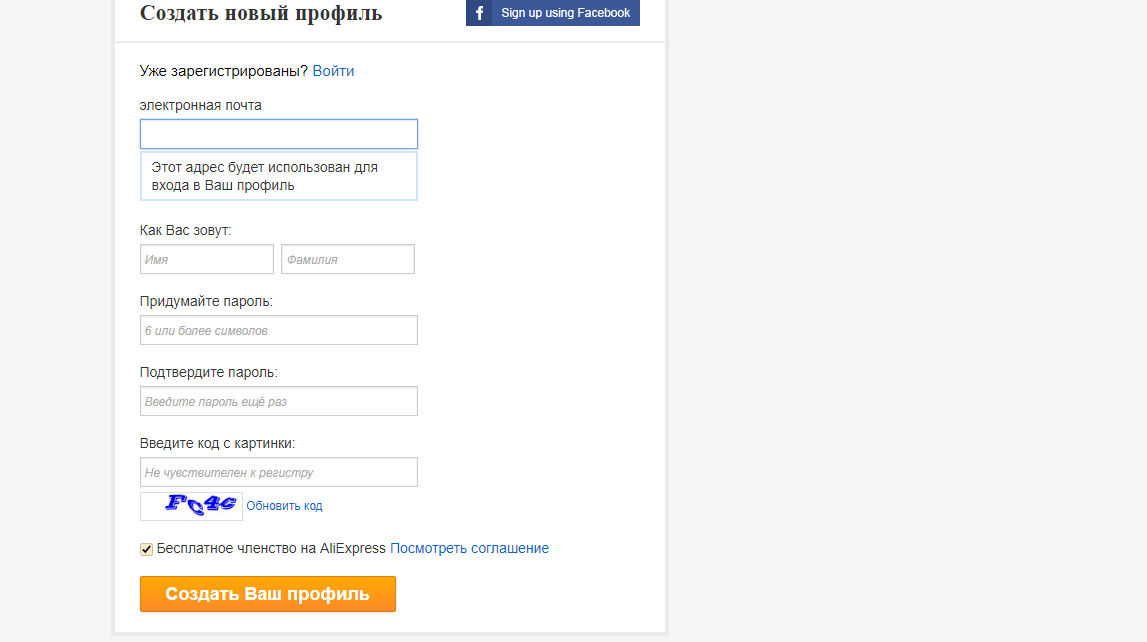Viewport: 1147px width, 642px height.
Task: Click the "Введите код с картинки:" label
Action: click(218, 443)
